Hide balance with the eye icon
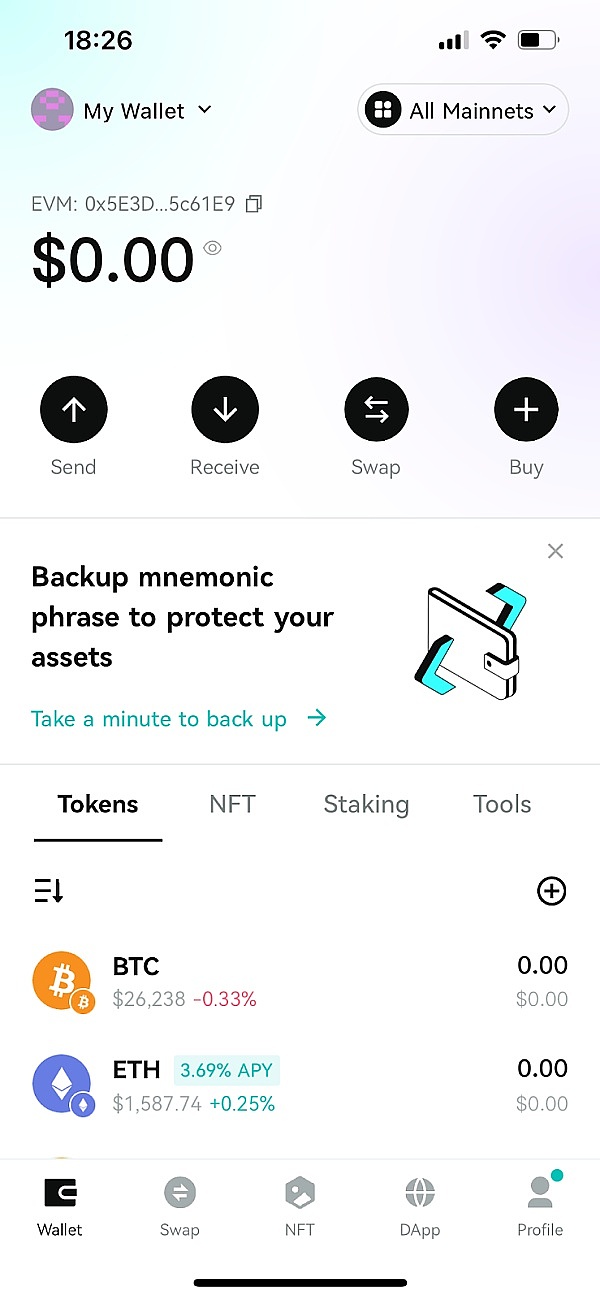The height and width of the screenshot is (1299, 600). click(x=212, y=248)
